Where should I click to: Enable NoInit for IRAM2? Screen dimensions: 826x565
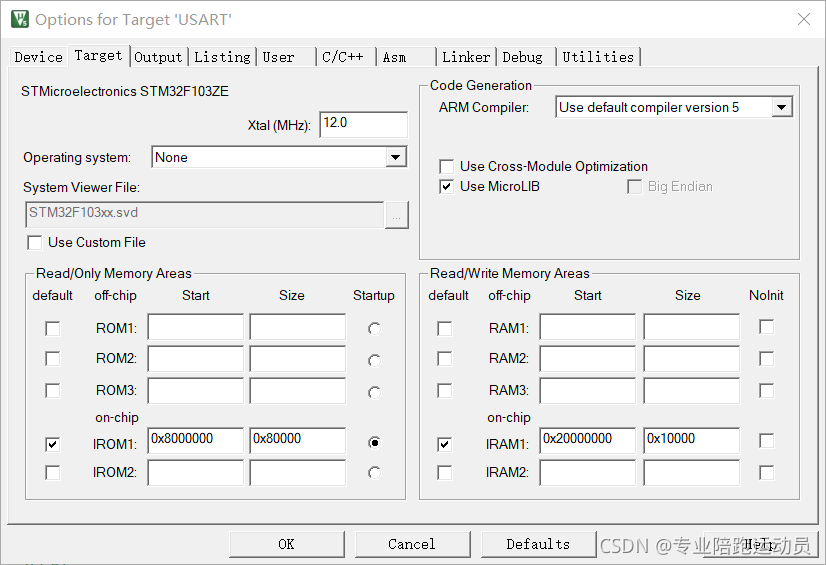(766, 472)
